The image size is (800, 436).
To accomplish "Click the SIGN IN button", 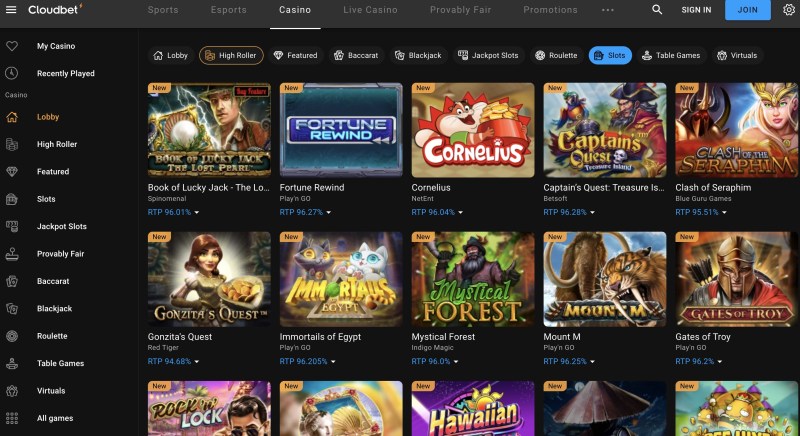I will [696, 10].
